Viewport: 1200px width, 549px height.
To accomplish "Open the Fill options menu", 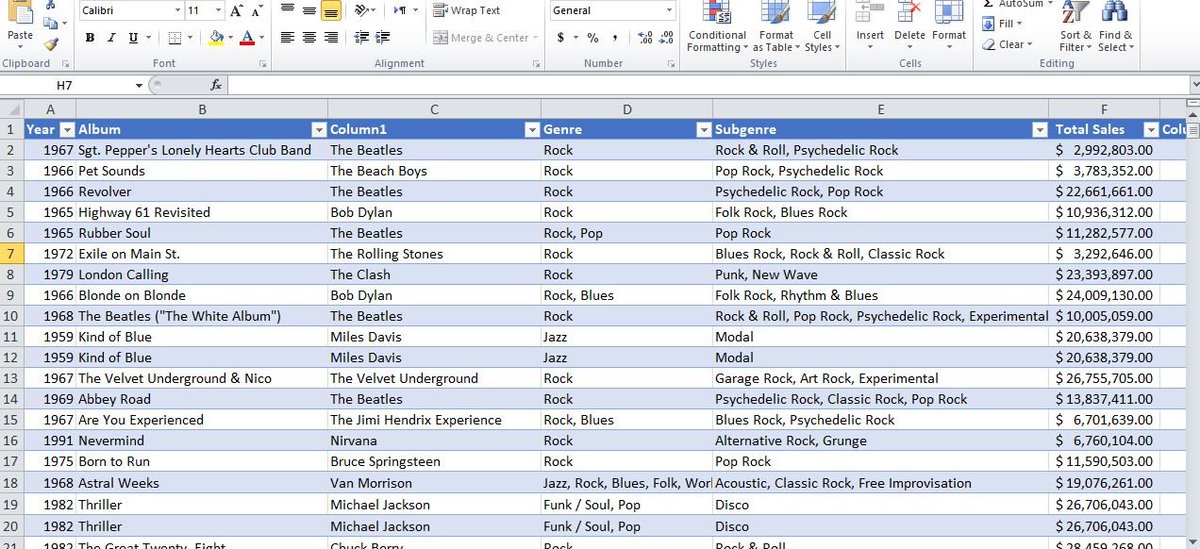I will pyautogui.click(x=1002, y=24).
